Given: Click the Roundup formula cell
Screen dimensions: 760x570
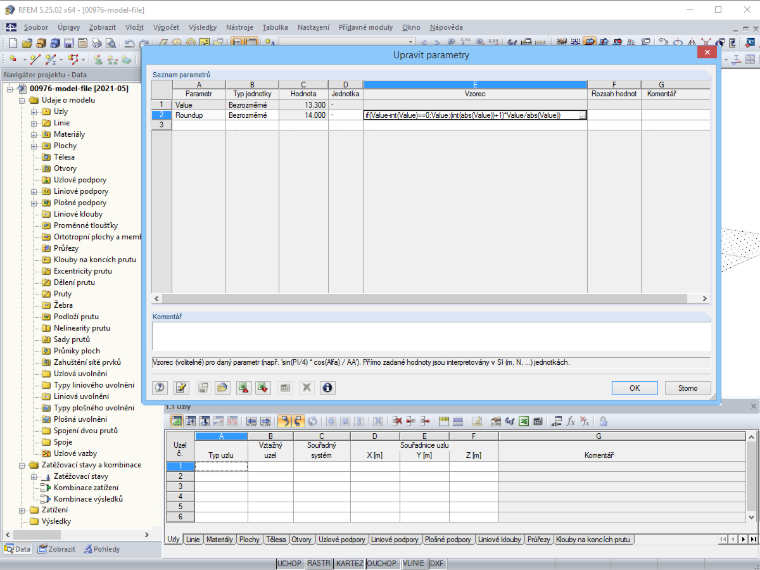Looking at the screenshot, I should 475,115.
